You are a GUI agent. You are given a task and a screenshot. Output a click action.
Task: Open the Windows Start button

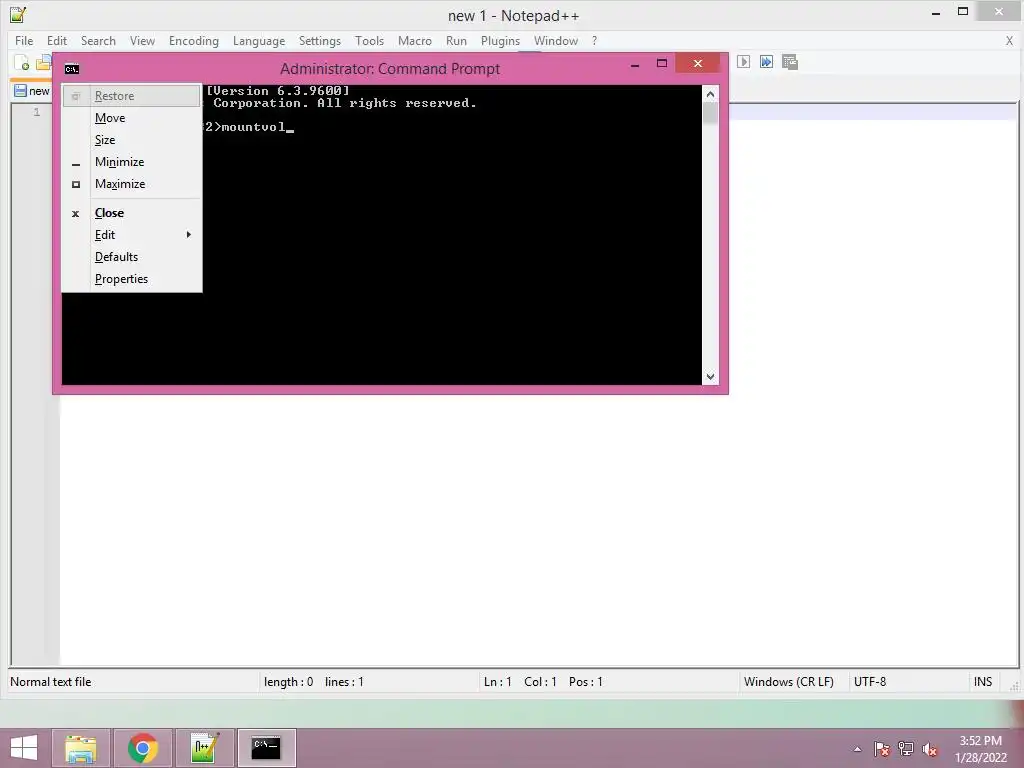[24, 748]
